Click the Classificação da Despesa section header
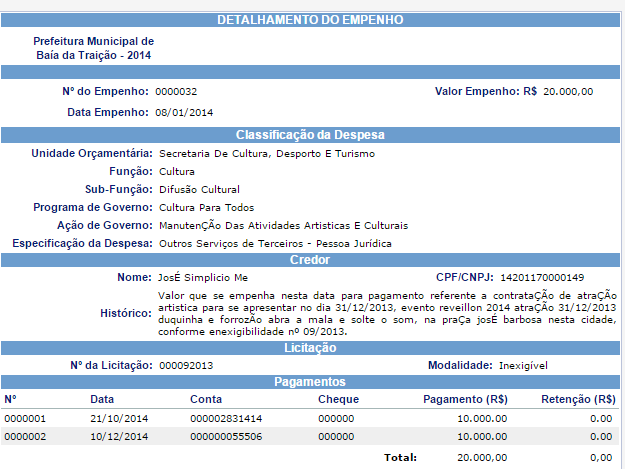The width and height of the screenshot is (625, 469). click(x=310, y=134)
